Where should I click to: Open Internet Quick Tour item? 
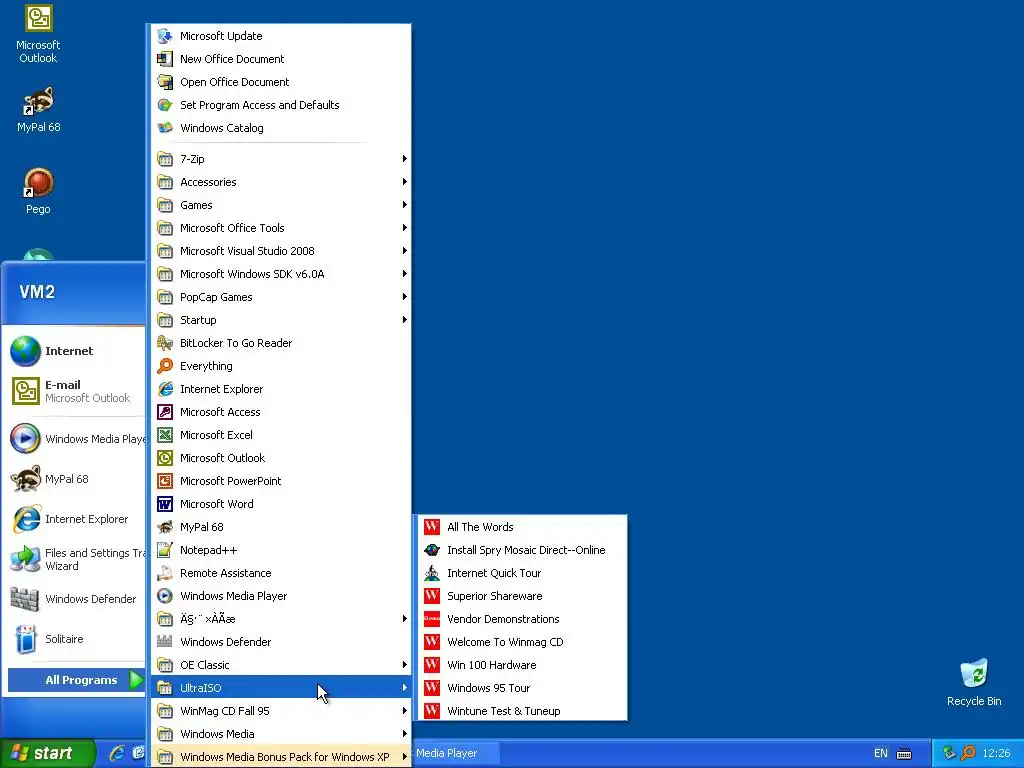click(x=521, y=573)
